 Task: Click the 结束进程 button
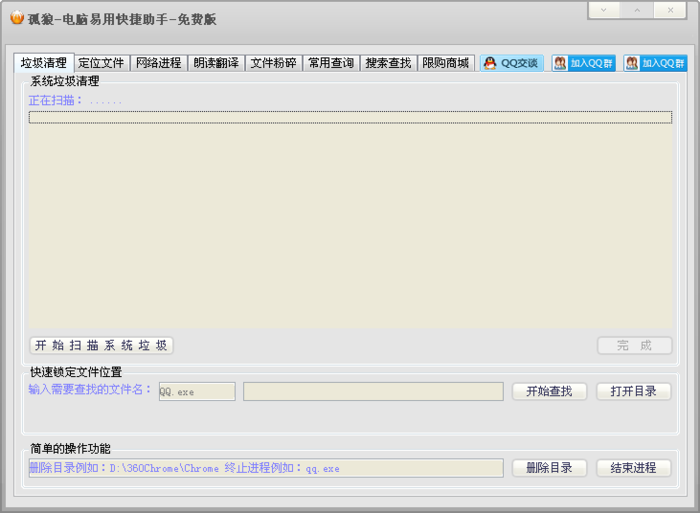[x=633, y=468]
